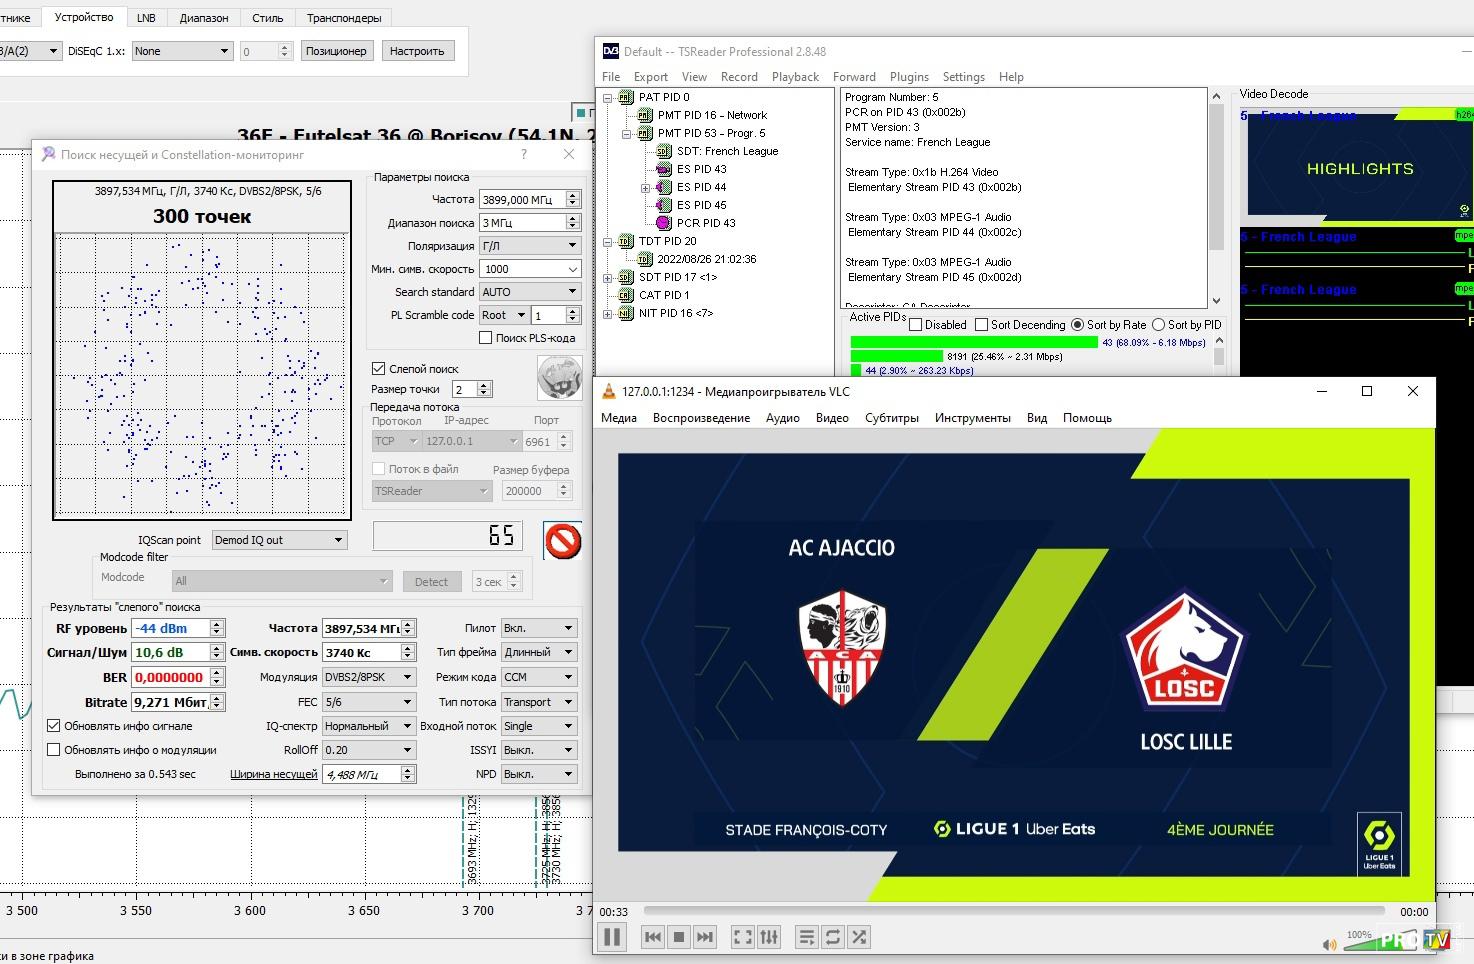The height and width of the screenshot is (964, 1474).
Task: Click the VLC playback seek bar
Action: [1013, 911]
